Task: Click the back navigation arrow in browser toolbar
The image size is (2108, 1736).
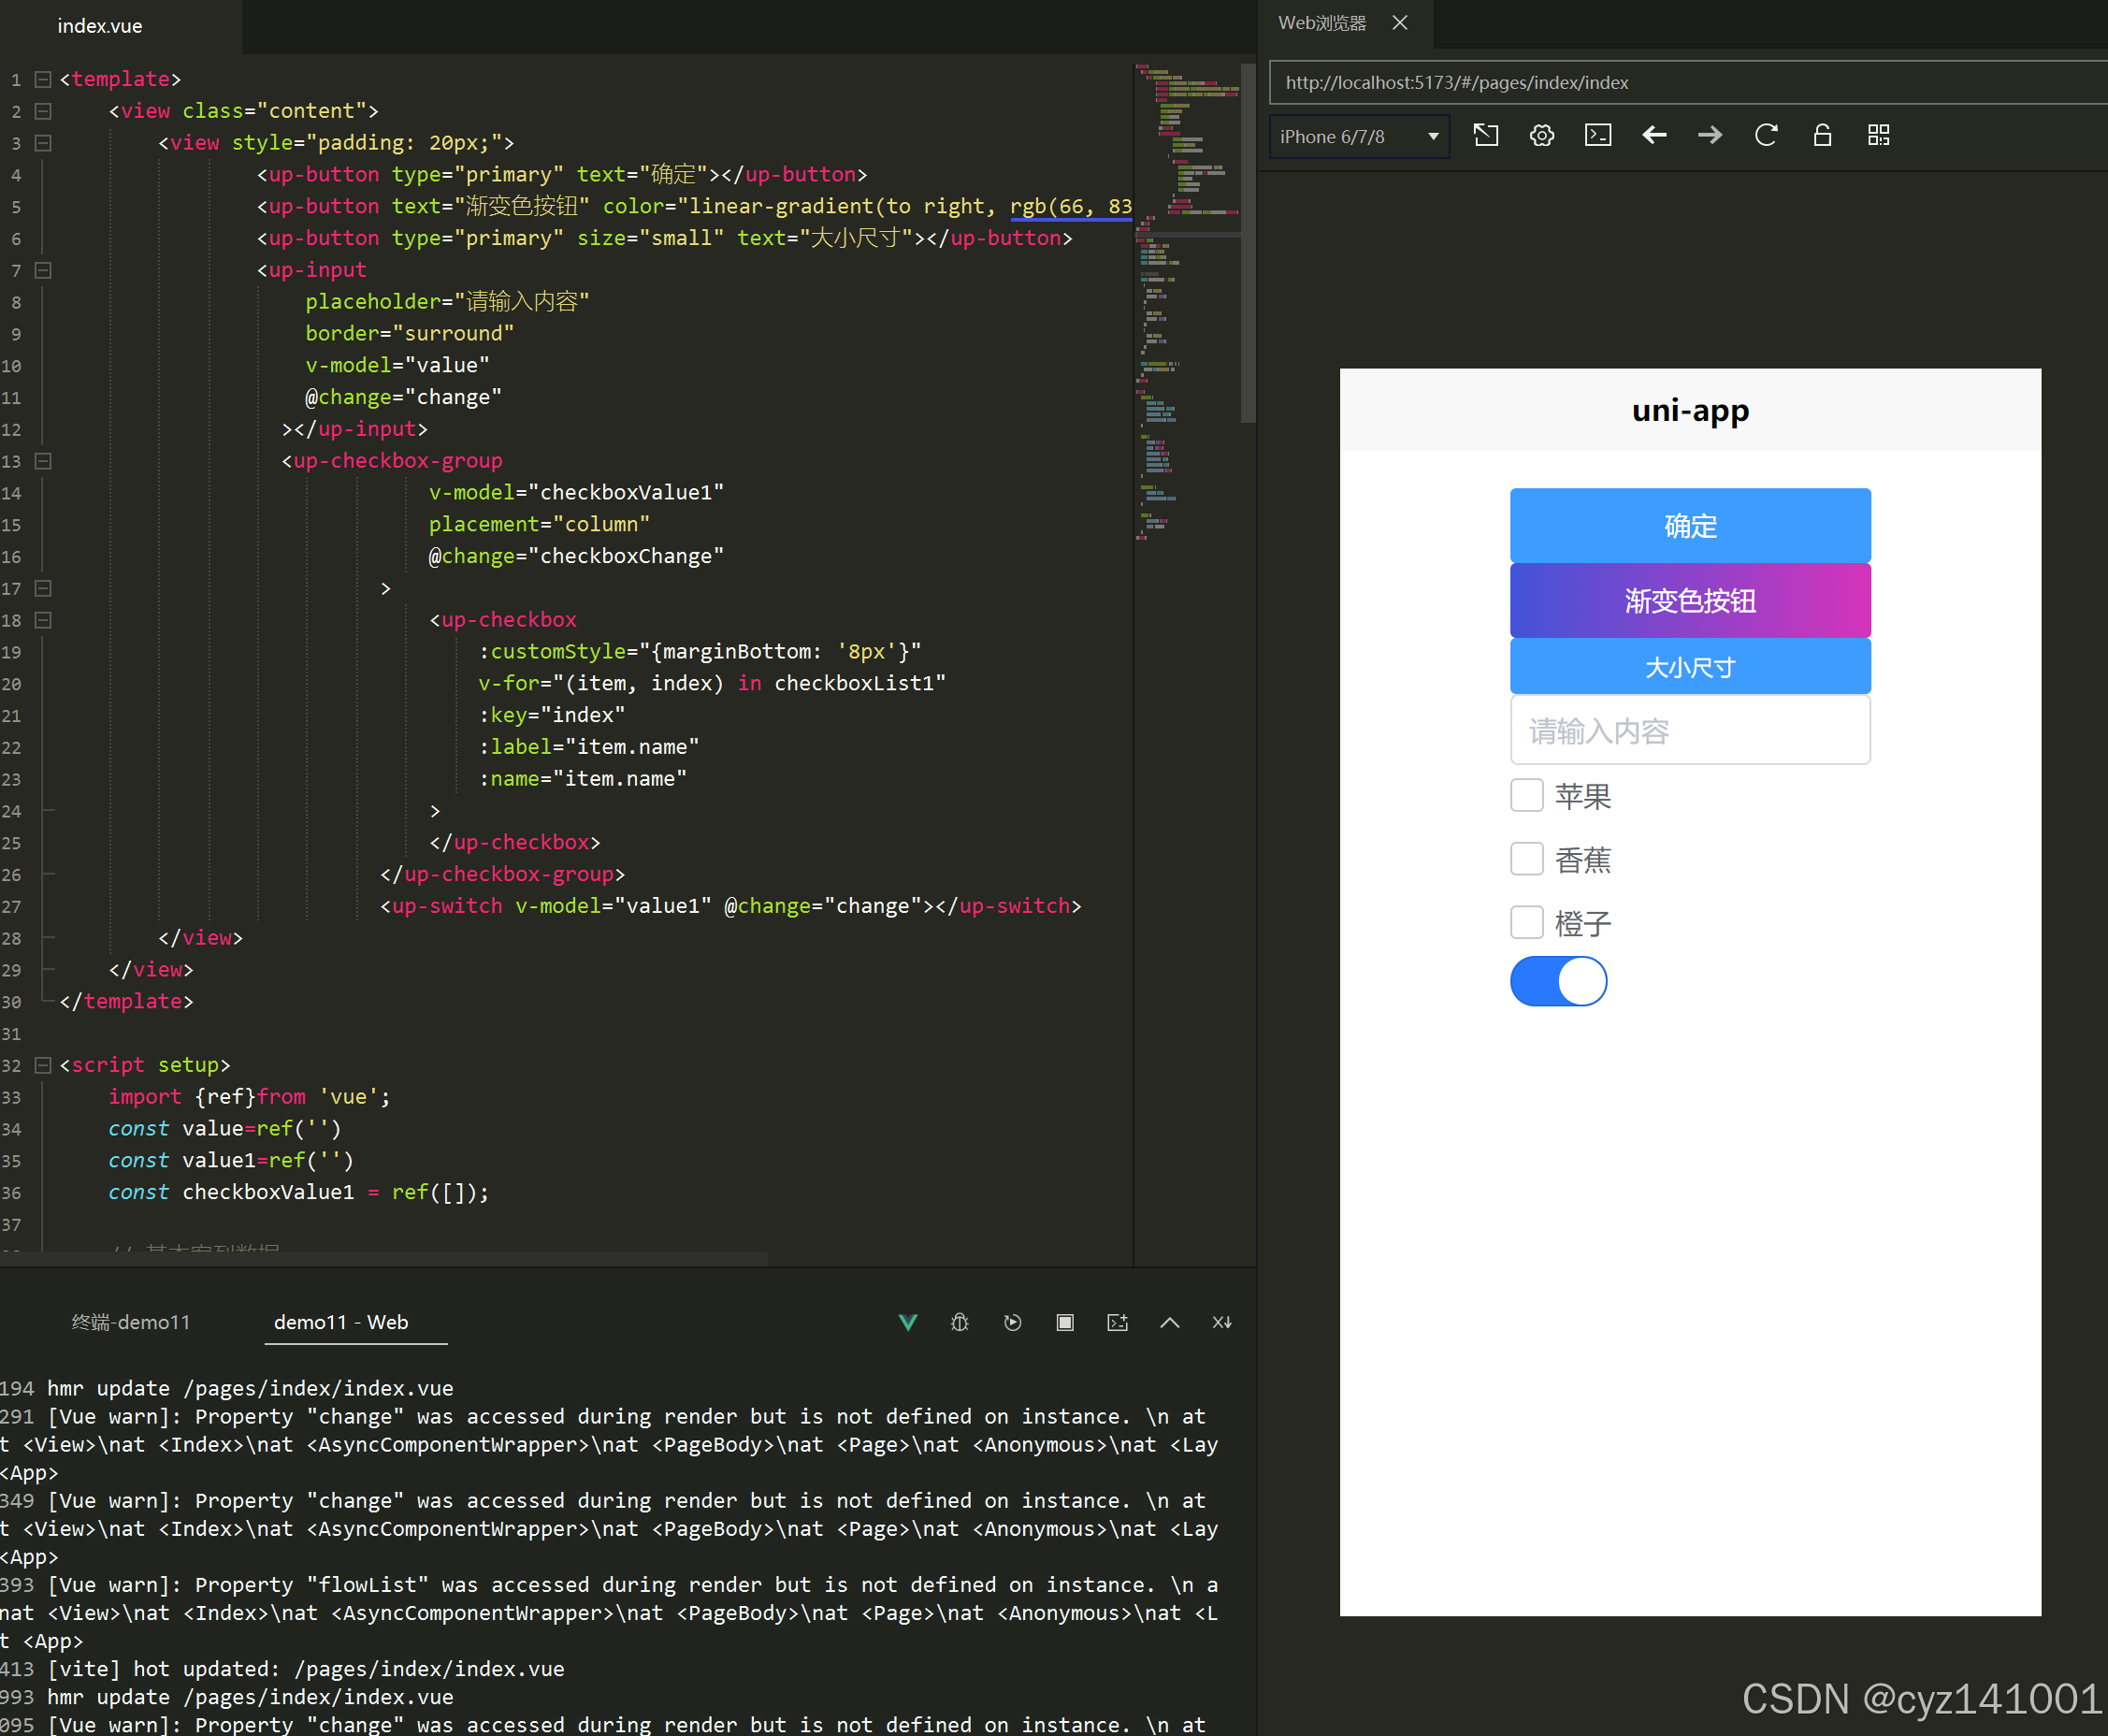Action: coord(1654,135)
